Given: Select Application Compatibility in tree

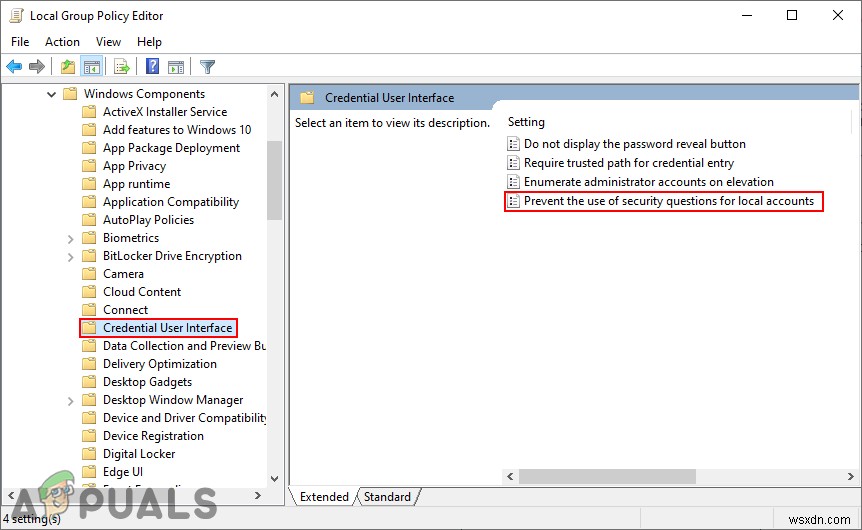Looking at the screenshot, I should pos(170,202).
